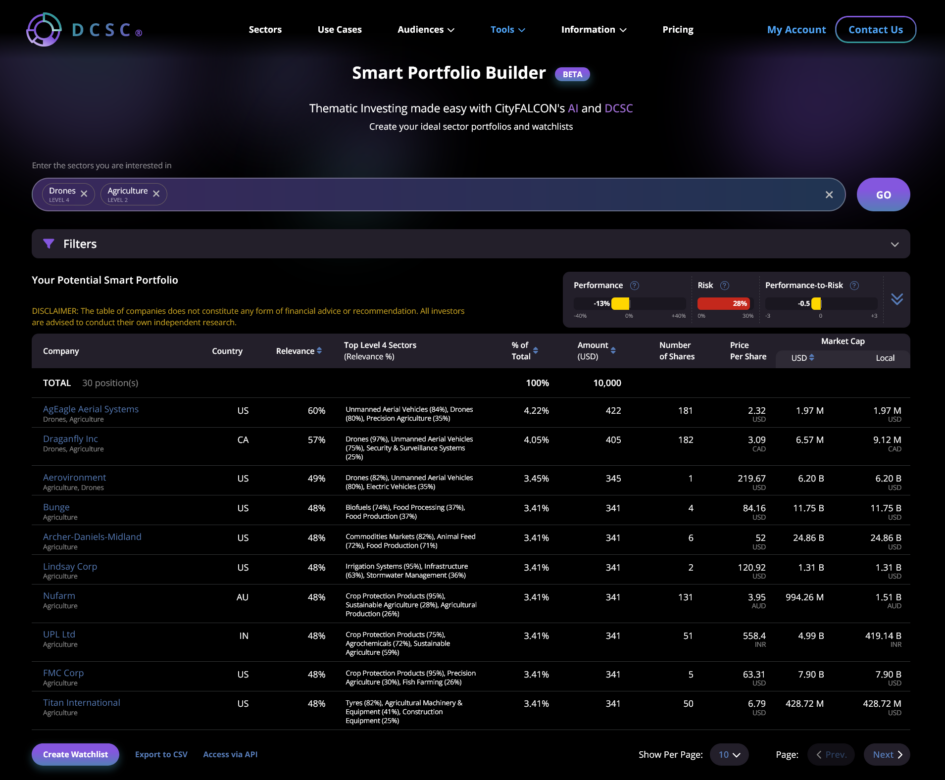The height and width of the screenshot is (780, 945).
Task: Open the Audiences menu
Action: 425,30
